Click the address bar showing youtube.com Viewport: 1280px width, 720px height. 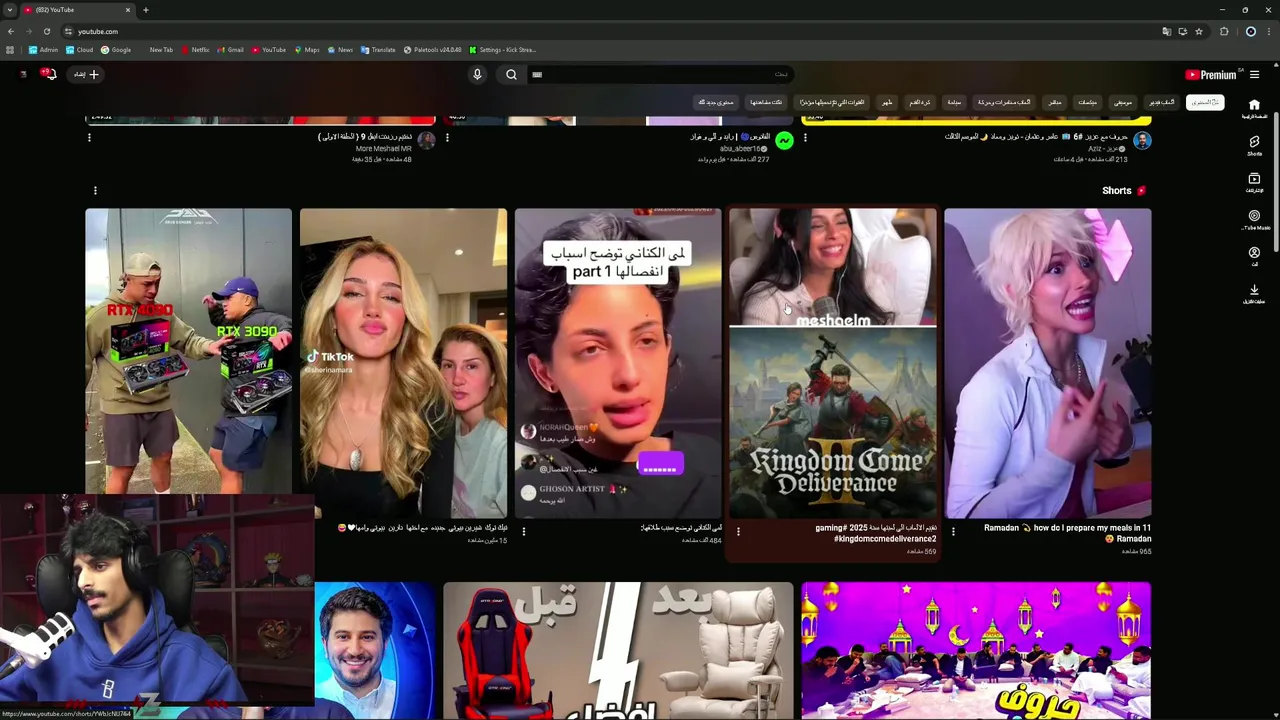pos(600,31)
